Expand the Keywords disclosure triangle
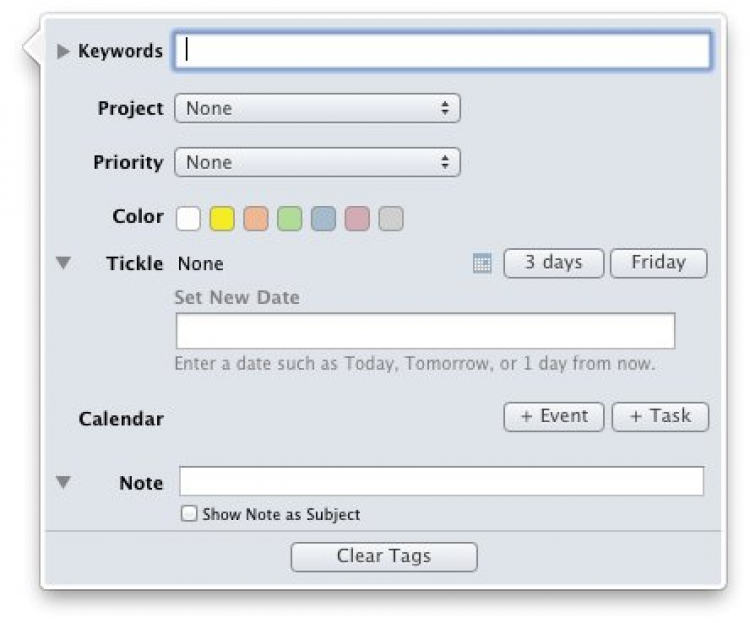 (x=64, y=51)
